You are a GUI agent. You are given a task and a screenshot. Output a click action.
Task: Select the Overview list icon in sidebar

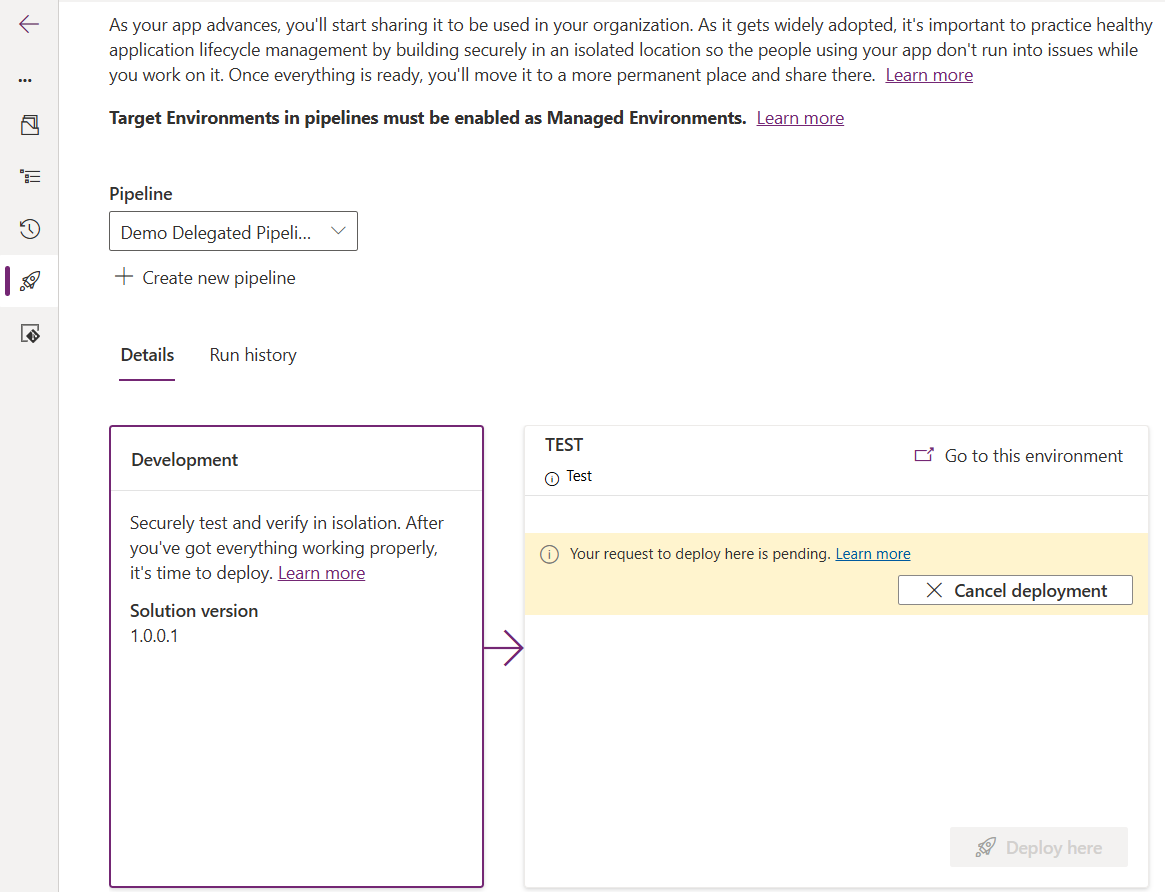(x=30, y=177)
